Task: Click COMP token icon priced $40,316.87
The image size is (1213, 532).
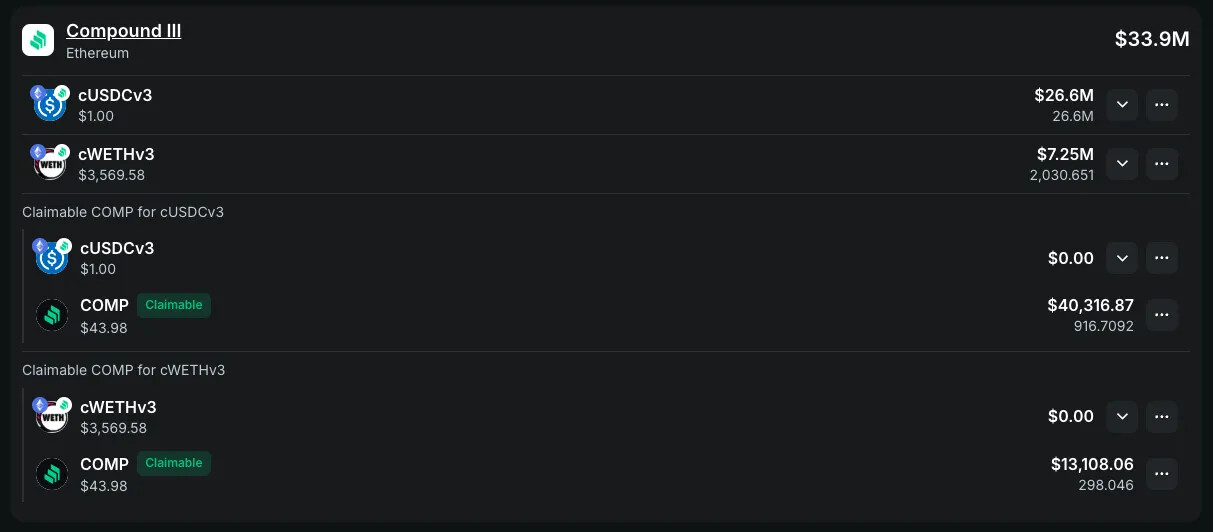Action: 52,315
